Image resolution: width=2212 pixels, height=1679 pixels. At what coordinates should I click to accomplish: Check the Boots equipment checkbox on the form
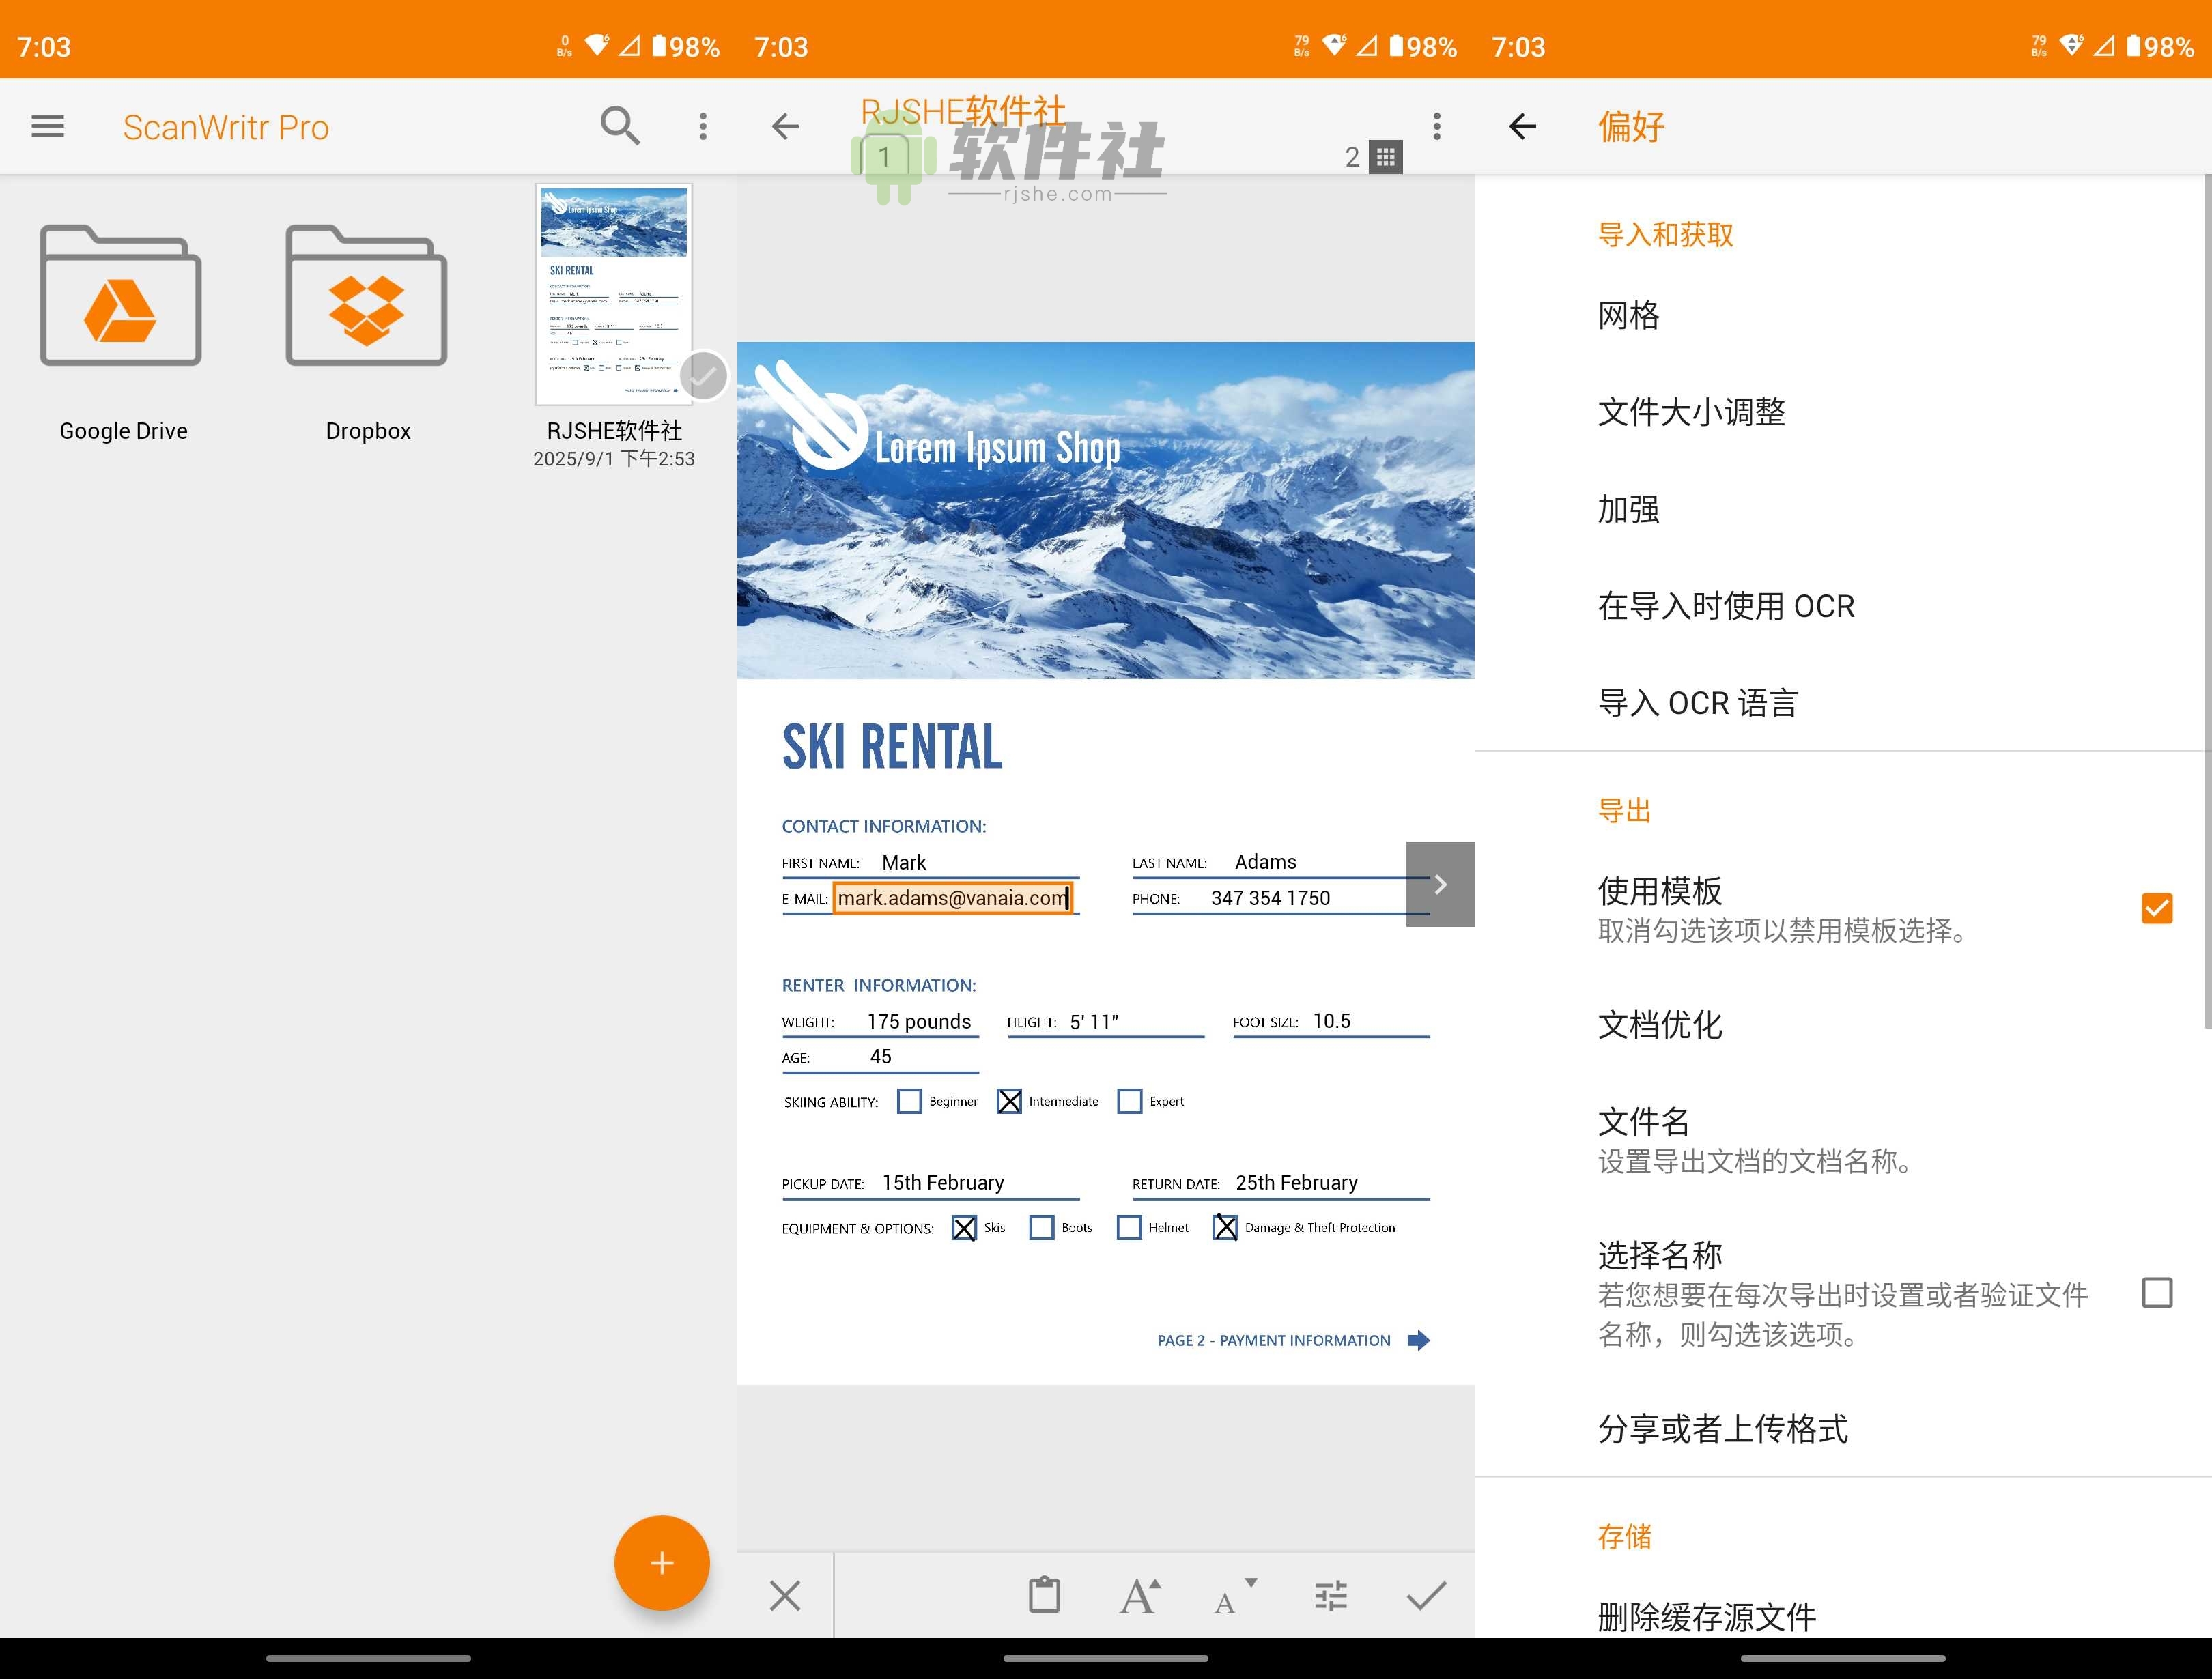point(1043,1227)
